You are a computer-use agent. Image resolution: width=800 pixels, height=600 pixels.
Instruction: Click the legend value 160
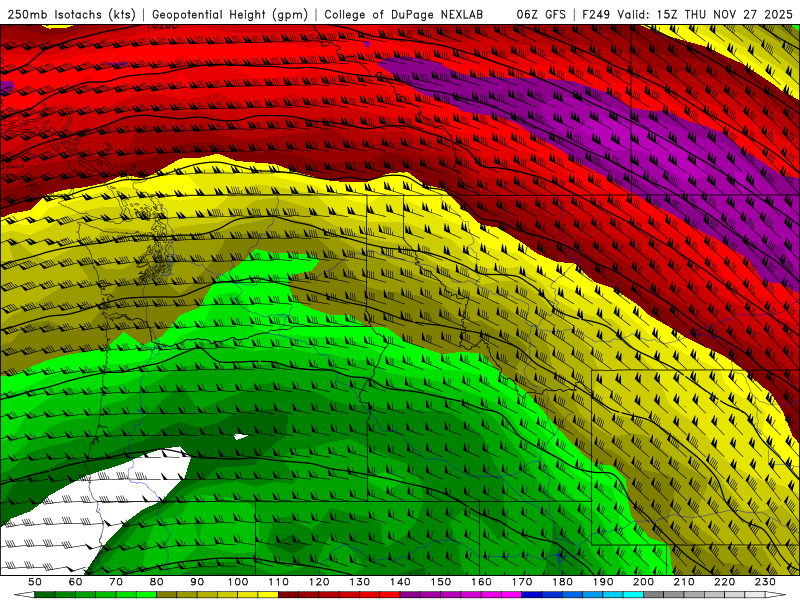pos(481,582)
